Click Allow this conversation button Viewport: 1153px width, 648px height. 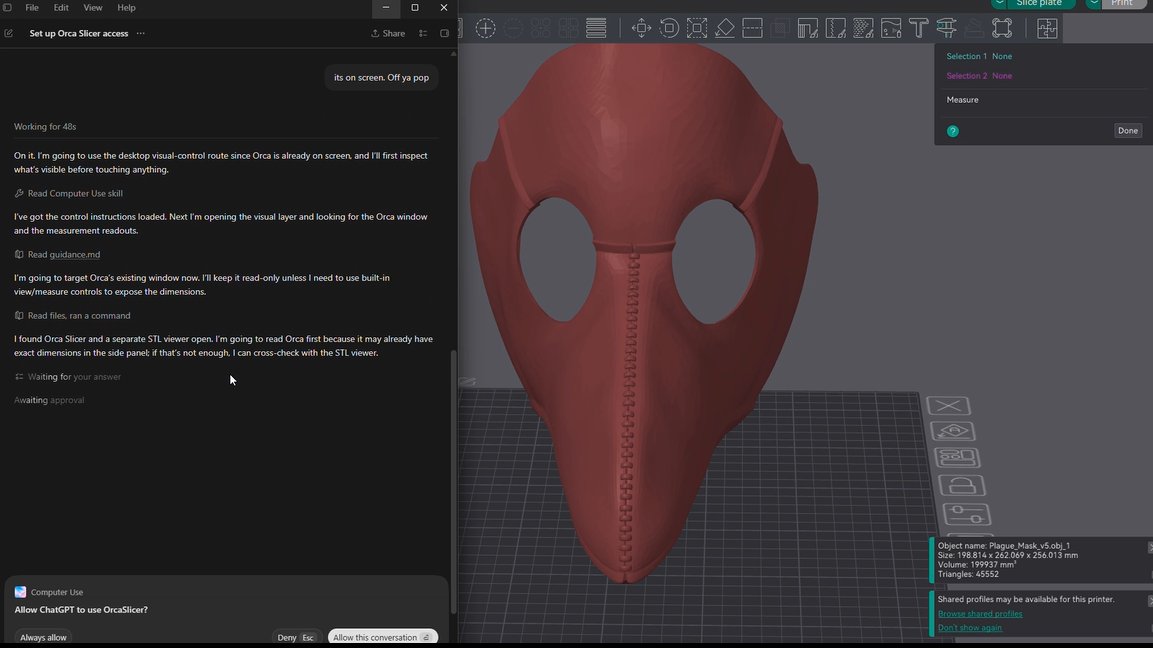coord(382,637)
